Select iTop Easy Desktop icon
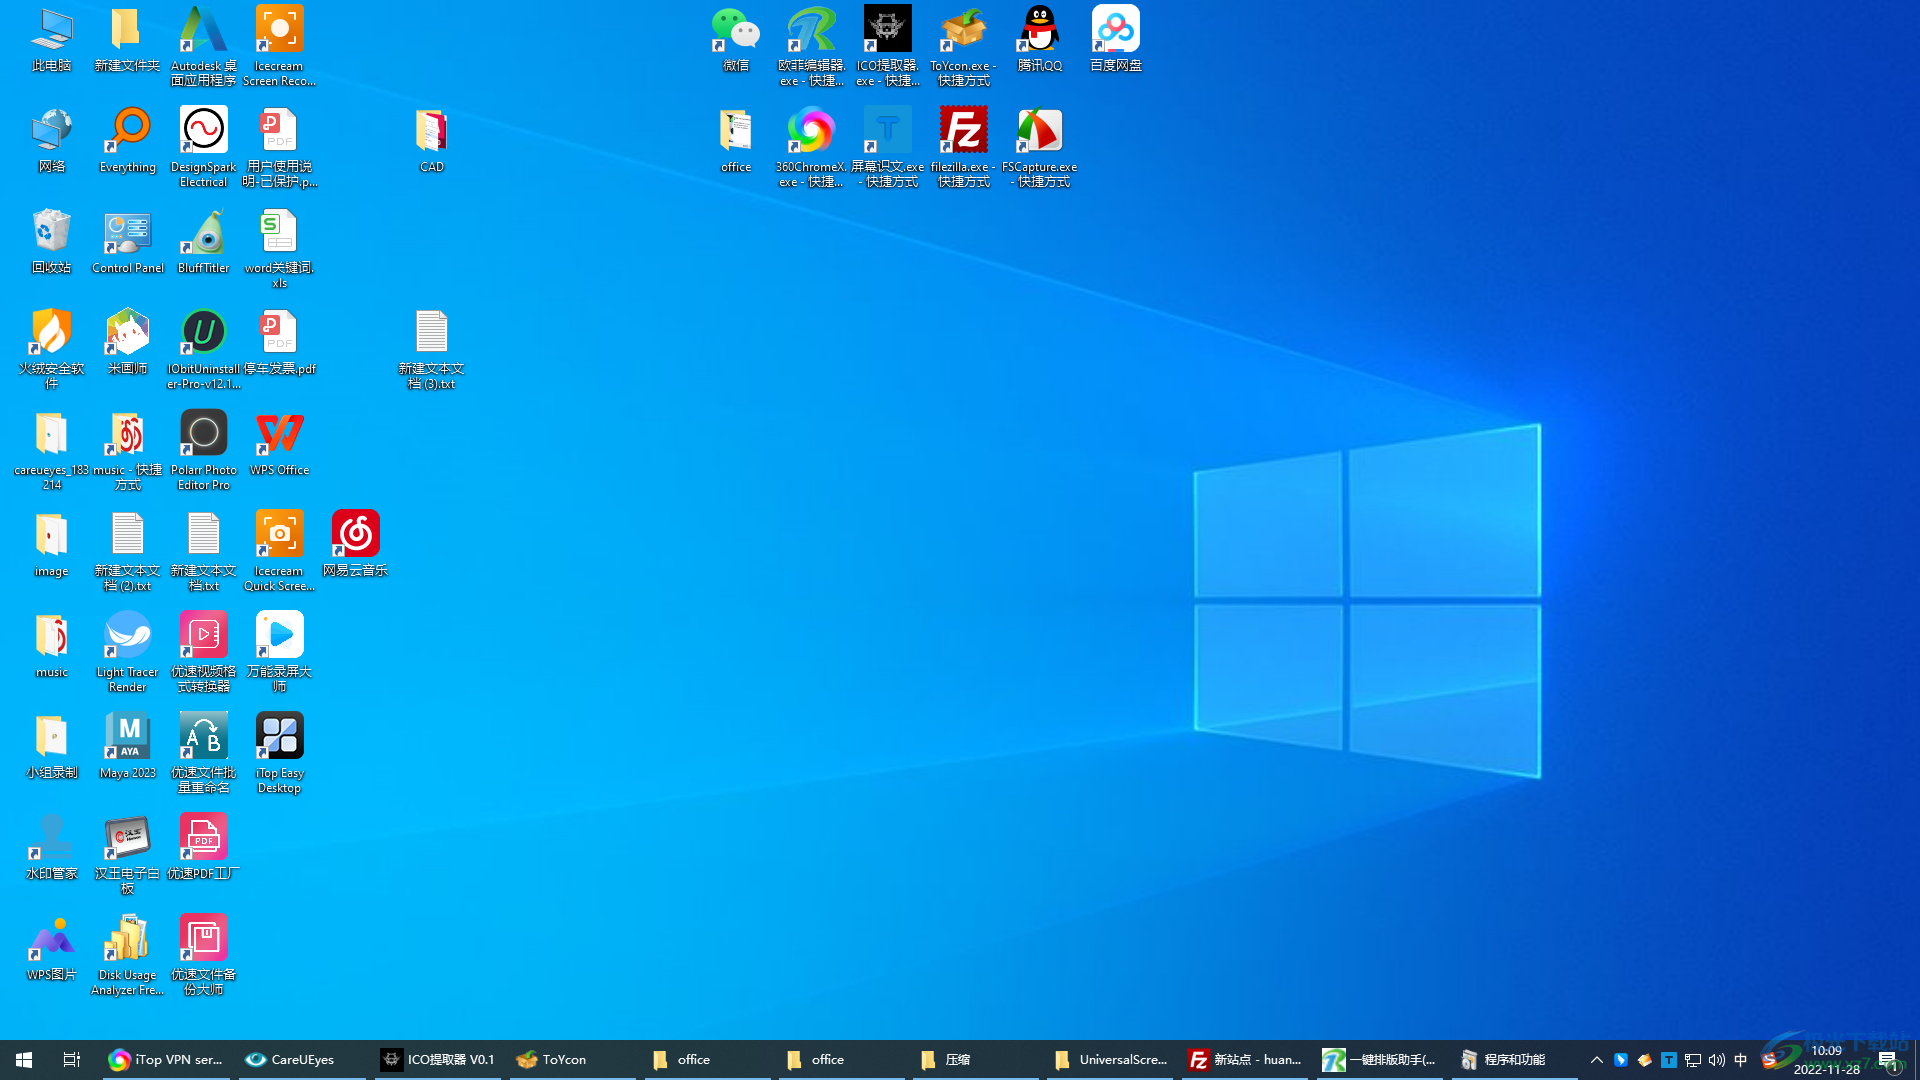Viewport: 1920px width, 1080px height. point(279,753)
